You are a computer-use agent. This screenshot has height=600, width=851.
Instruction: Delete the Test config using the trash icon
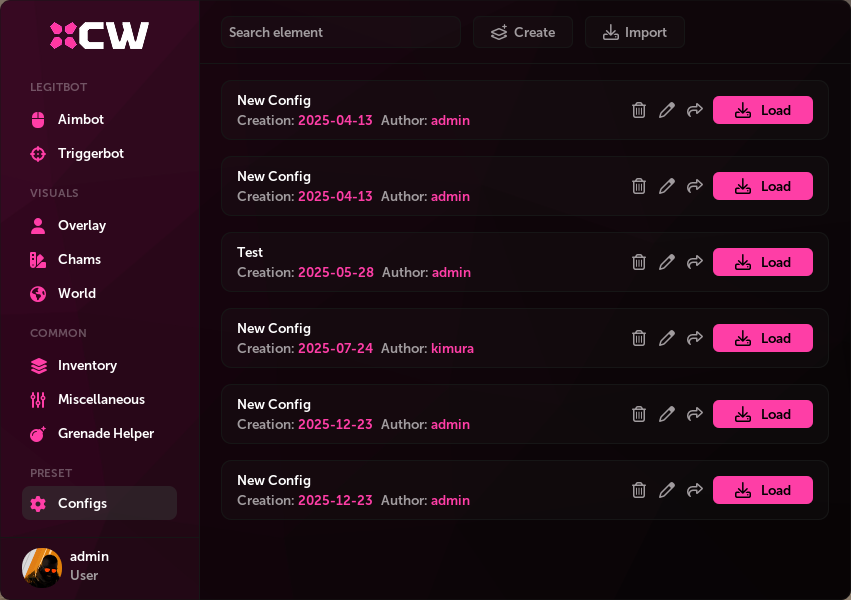(639, 262)
